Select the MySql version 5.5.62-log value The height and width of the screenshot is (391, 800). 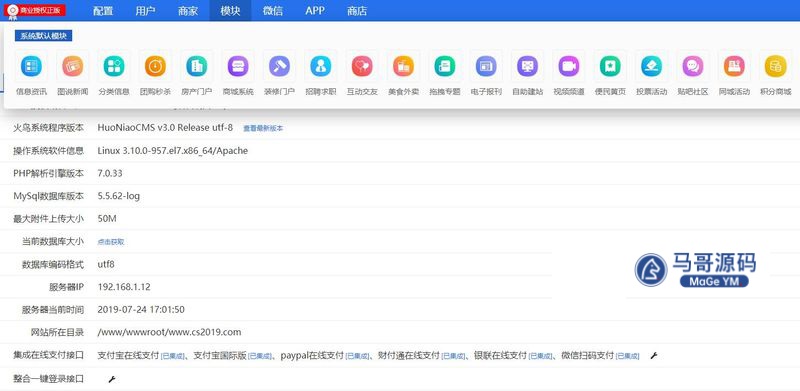[118, 196]
